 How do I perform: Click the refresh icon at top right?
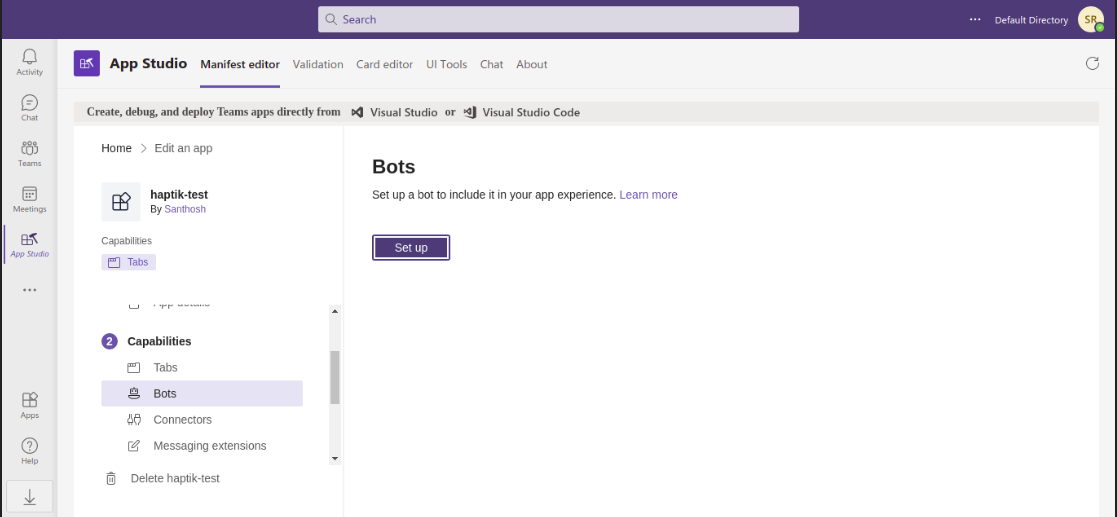point(1092,63)
